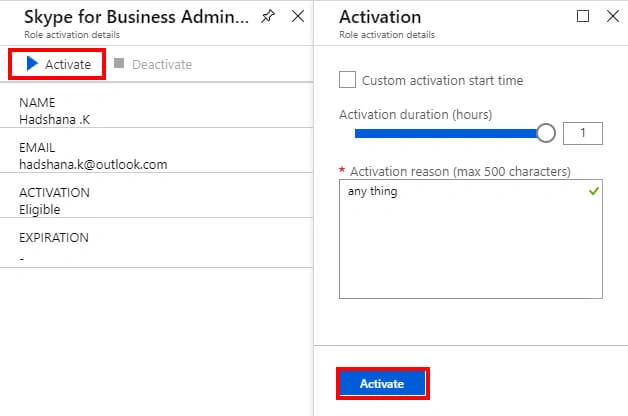Click the activation duration hours number box

pyautogui.click(x=583, y=133)
